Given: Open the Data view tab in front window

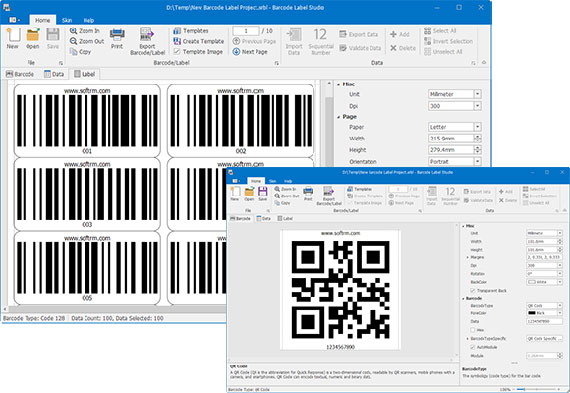Looking at the screenshot, I should [x=264, y=218].
